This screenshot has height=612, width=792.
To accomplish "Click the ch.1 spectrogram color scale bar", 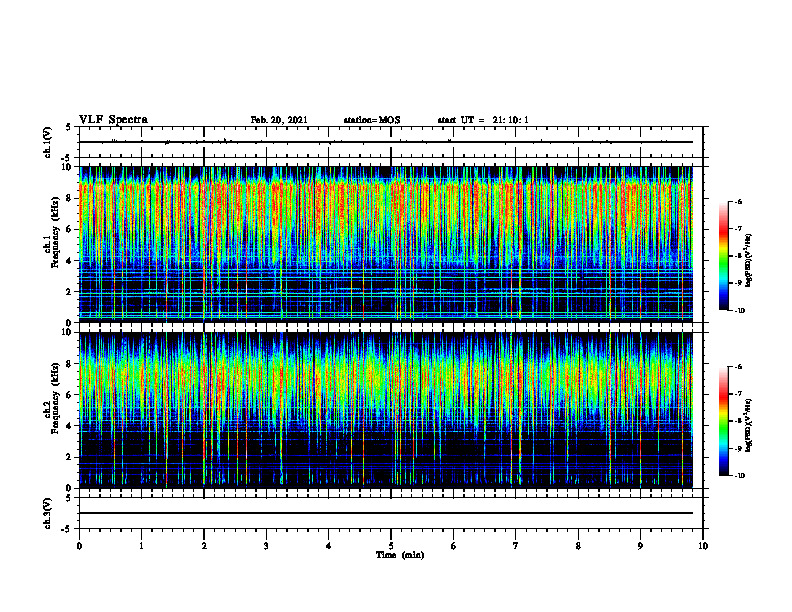I will click(x=723, y=256).
